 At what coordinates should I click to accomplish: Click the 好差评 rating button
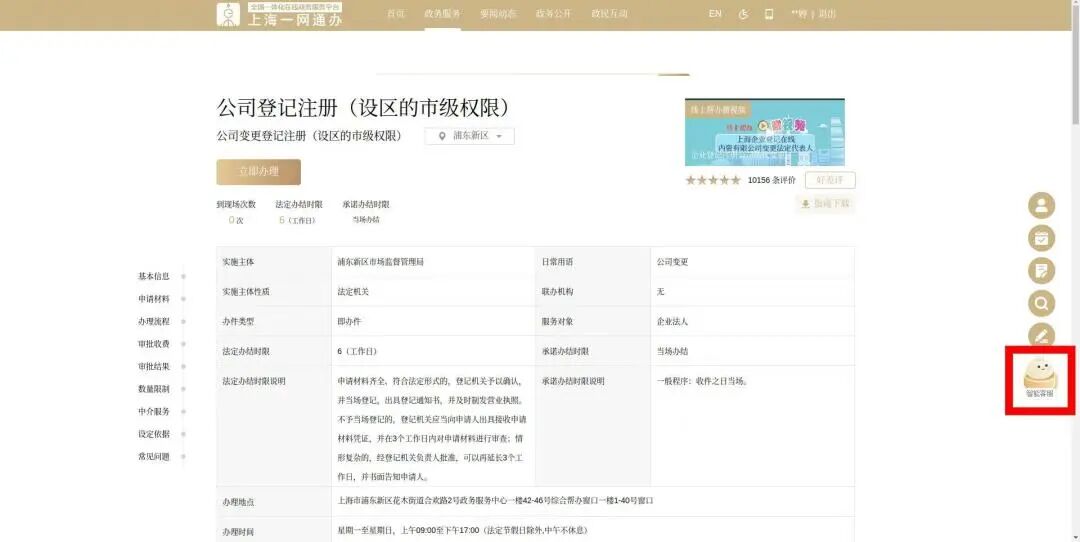coord(829,180)
